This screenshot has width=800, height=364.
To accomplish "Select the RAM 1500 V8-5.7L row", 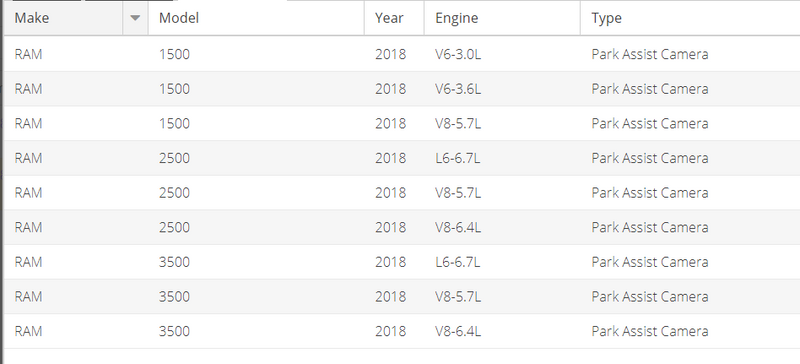I will tap(402, 124).
